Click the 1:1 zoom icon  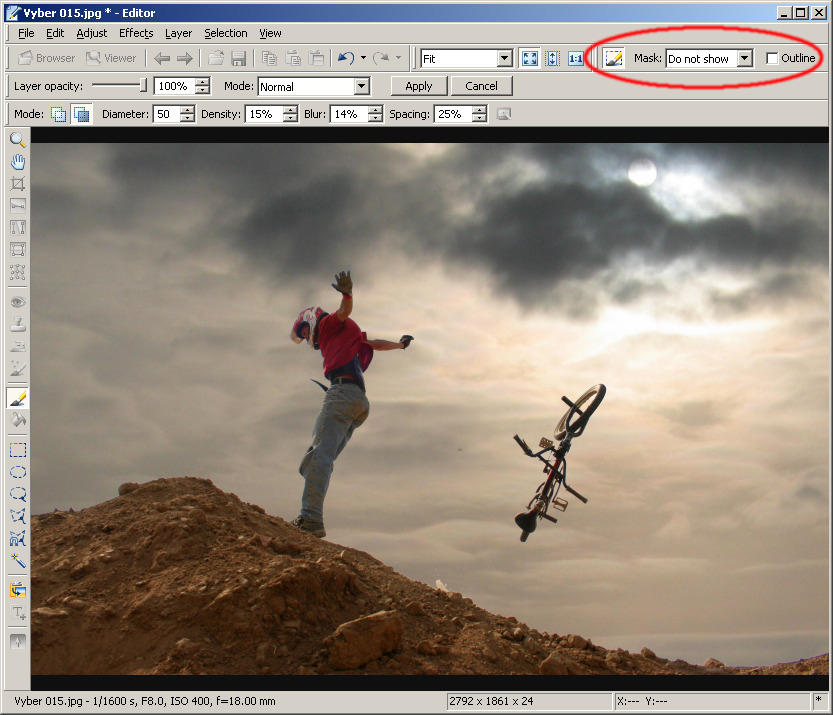[576, 59]
